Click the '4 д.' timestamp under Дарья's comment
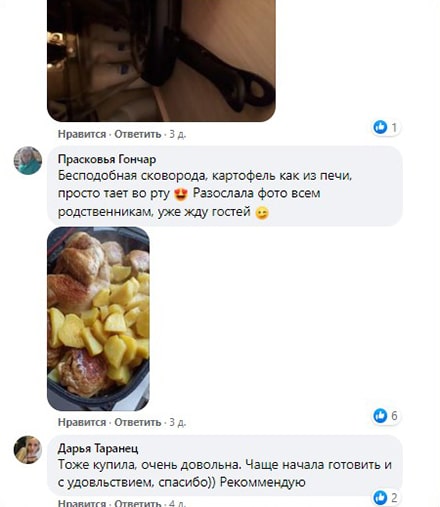Screen dimensions: 440x507 click(178, 503)
